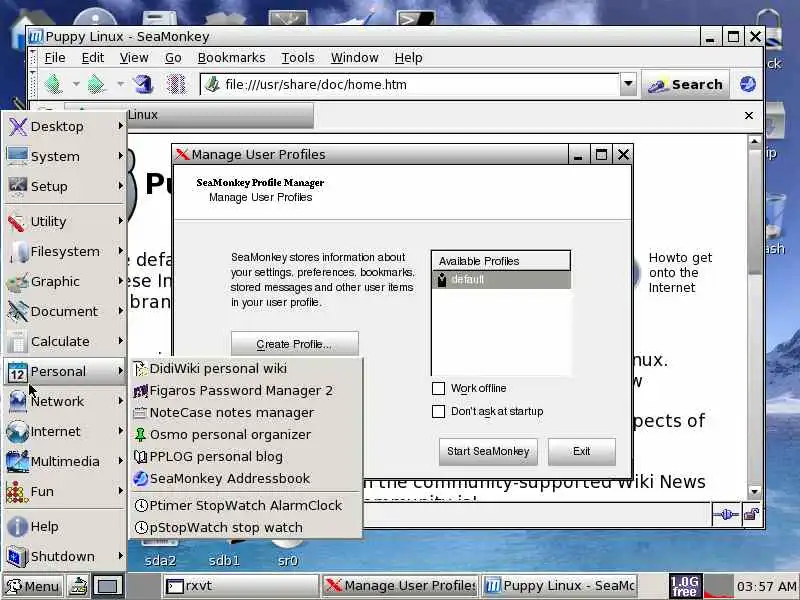Viewport: 800px width, 600px height.
Task: Click the Search button in SeaMonkey
Action: coord(685,84)
